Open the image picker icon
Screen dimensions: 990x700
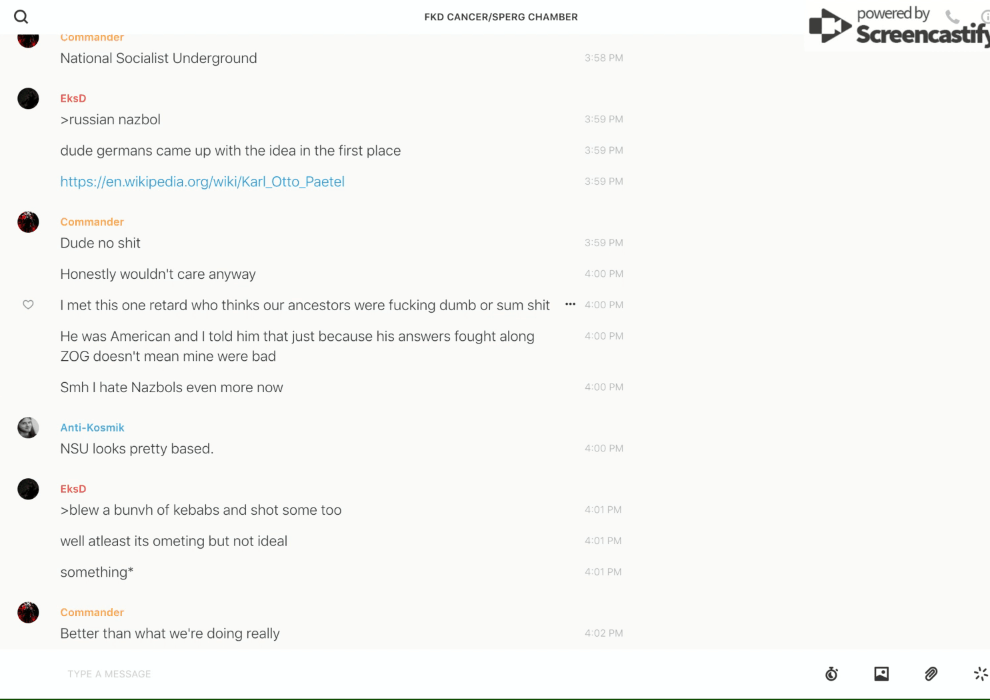click(881, 674)
